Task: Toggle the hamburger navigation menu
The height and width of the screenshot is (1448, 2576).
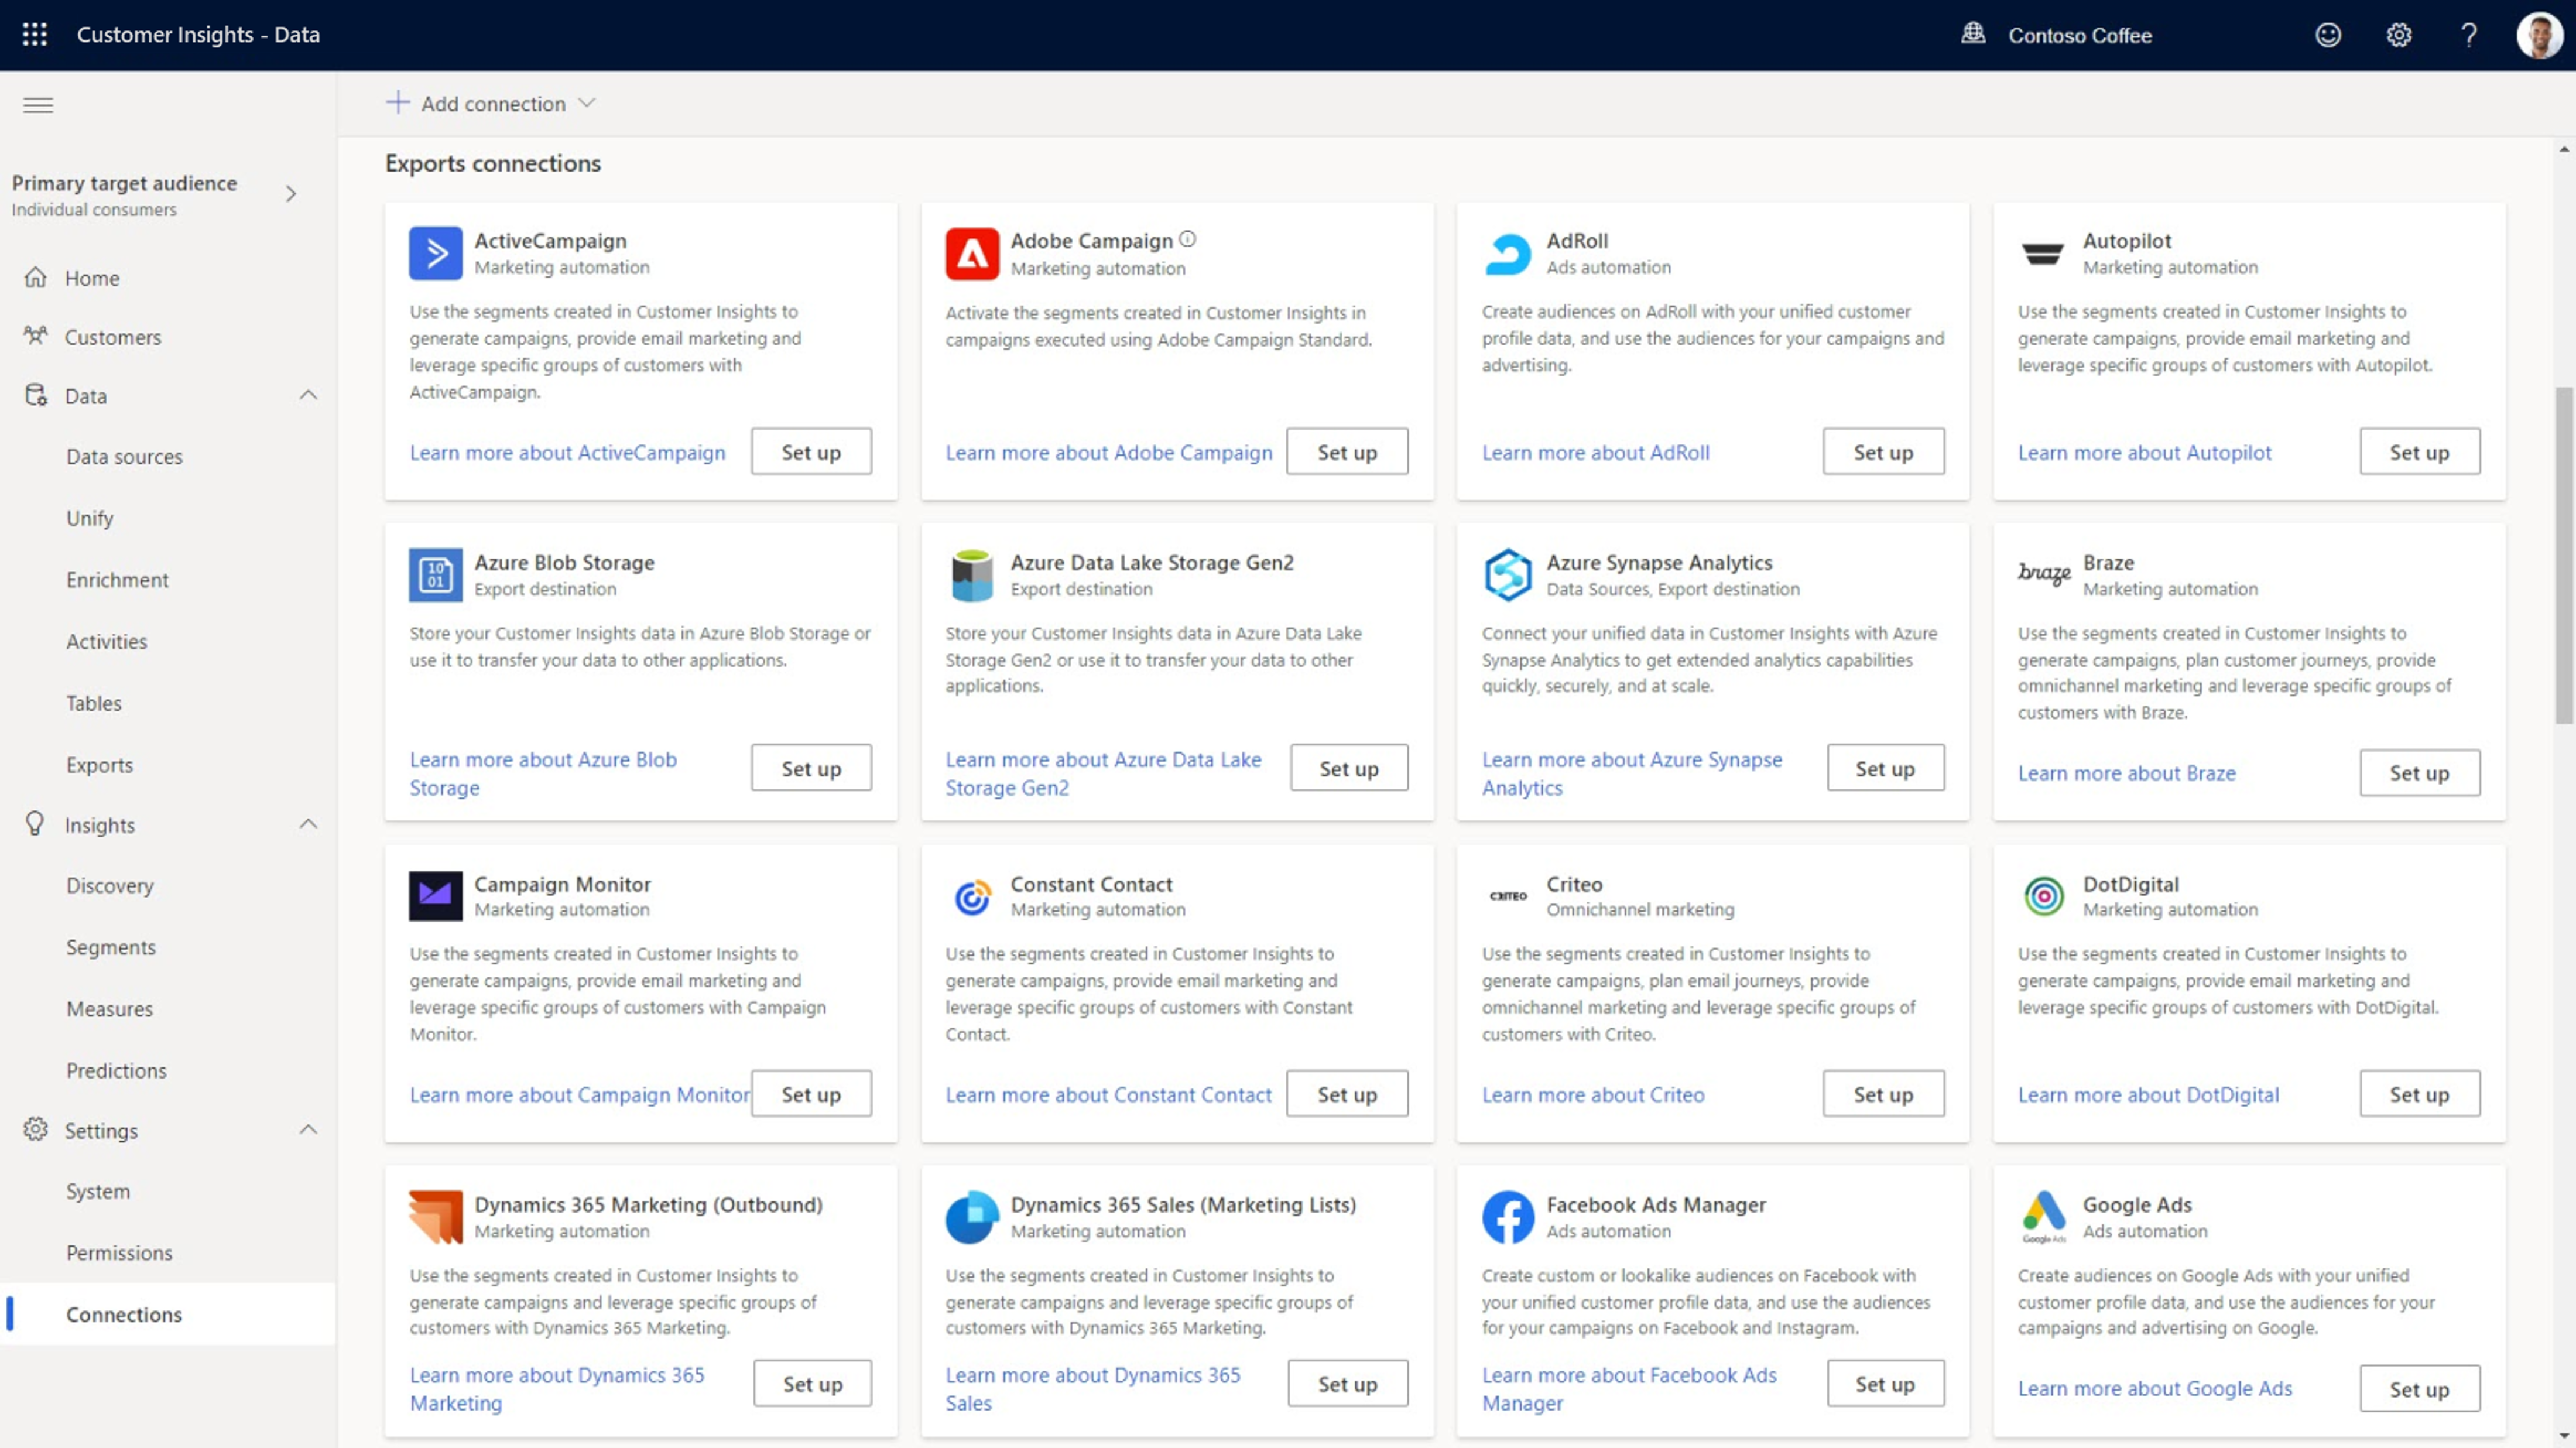Action: click(38, 105)
